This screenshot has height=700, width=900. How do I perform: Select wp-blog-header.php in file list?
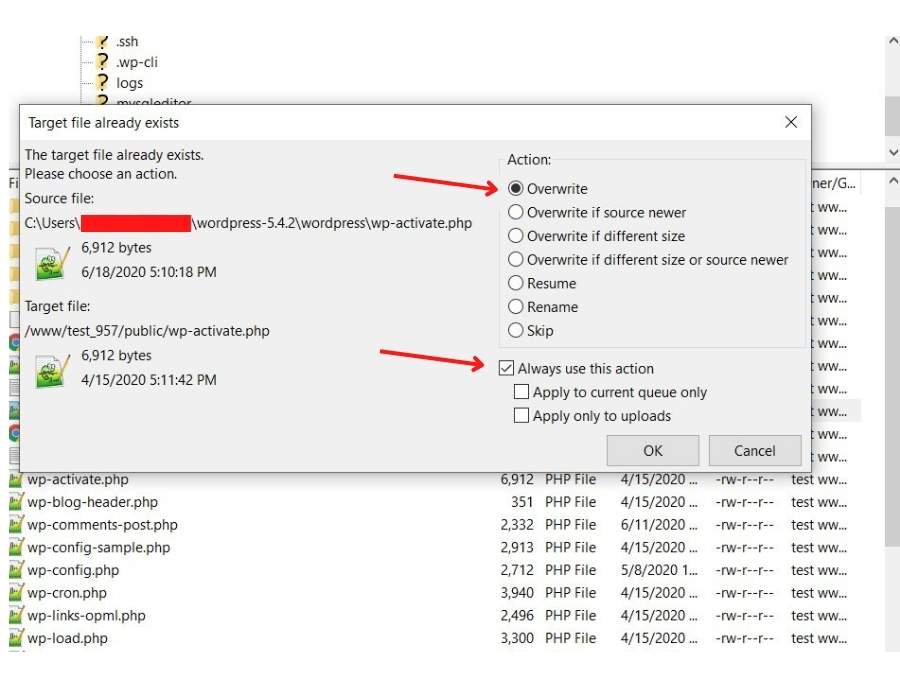[92, 502]
